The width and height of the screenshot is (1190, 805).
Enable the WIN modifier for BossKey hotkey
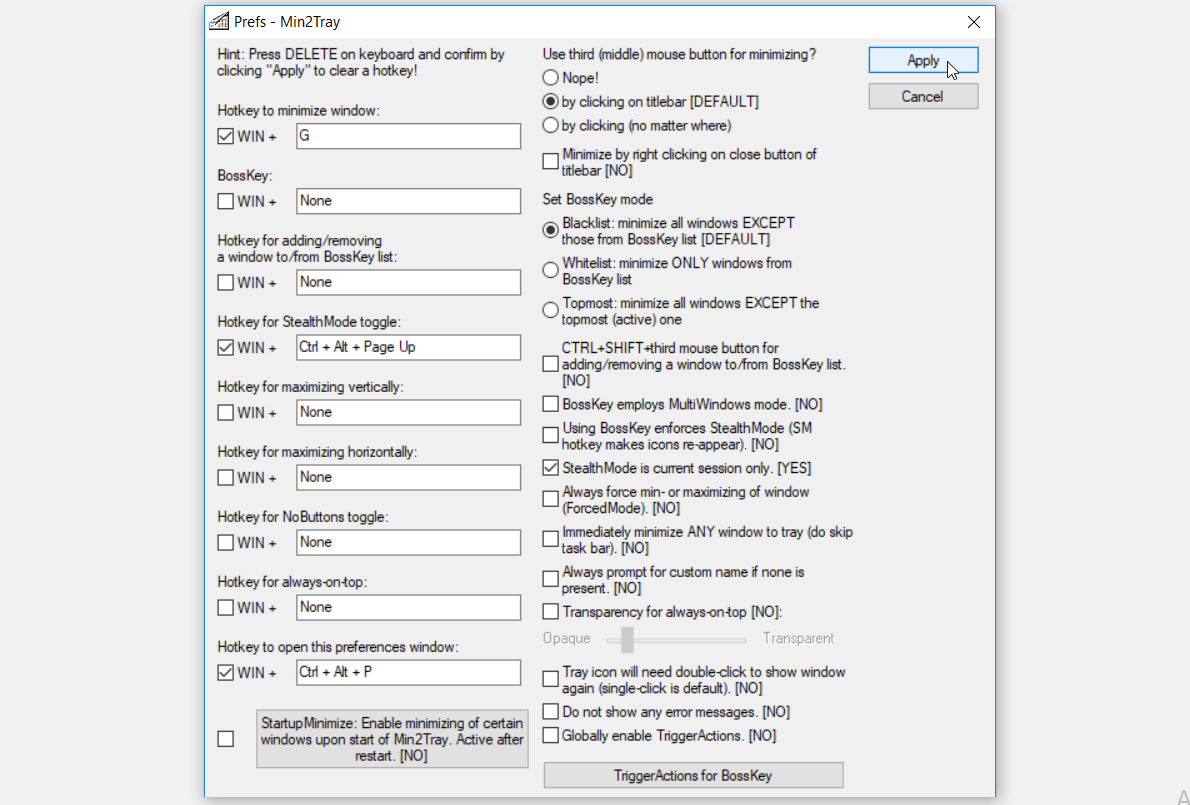pos(225,202)
